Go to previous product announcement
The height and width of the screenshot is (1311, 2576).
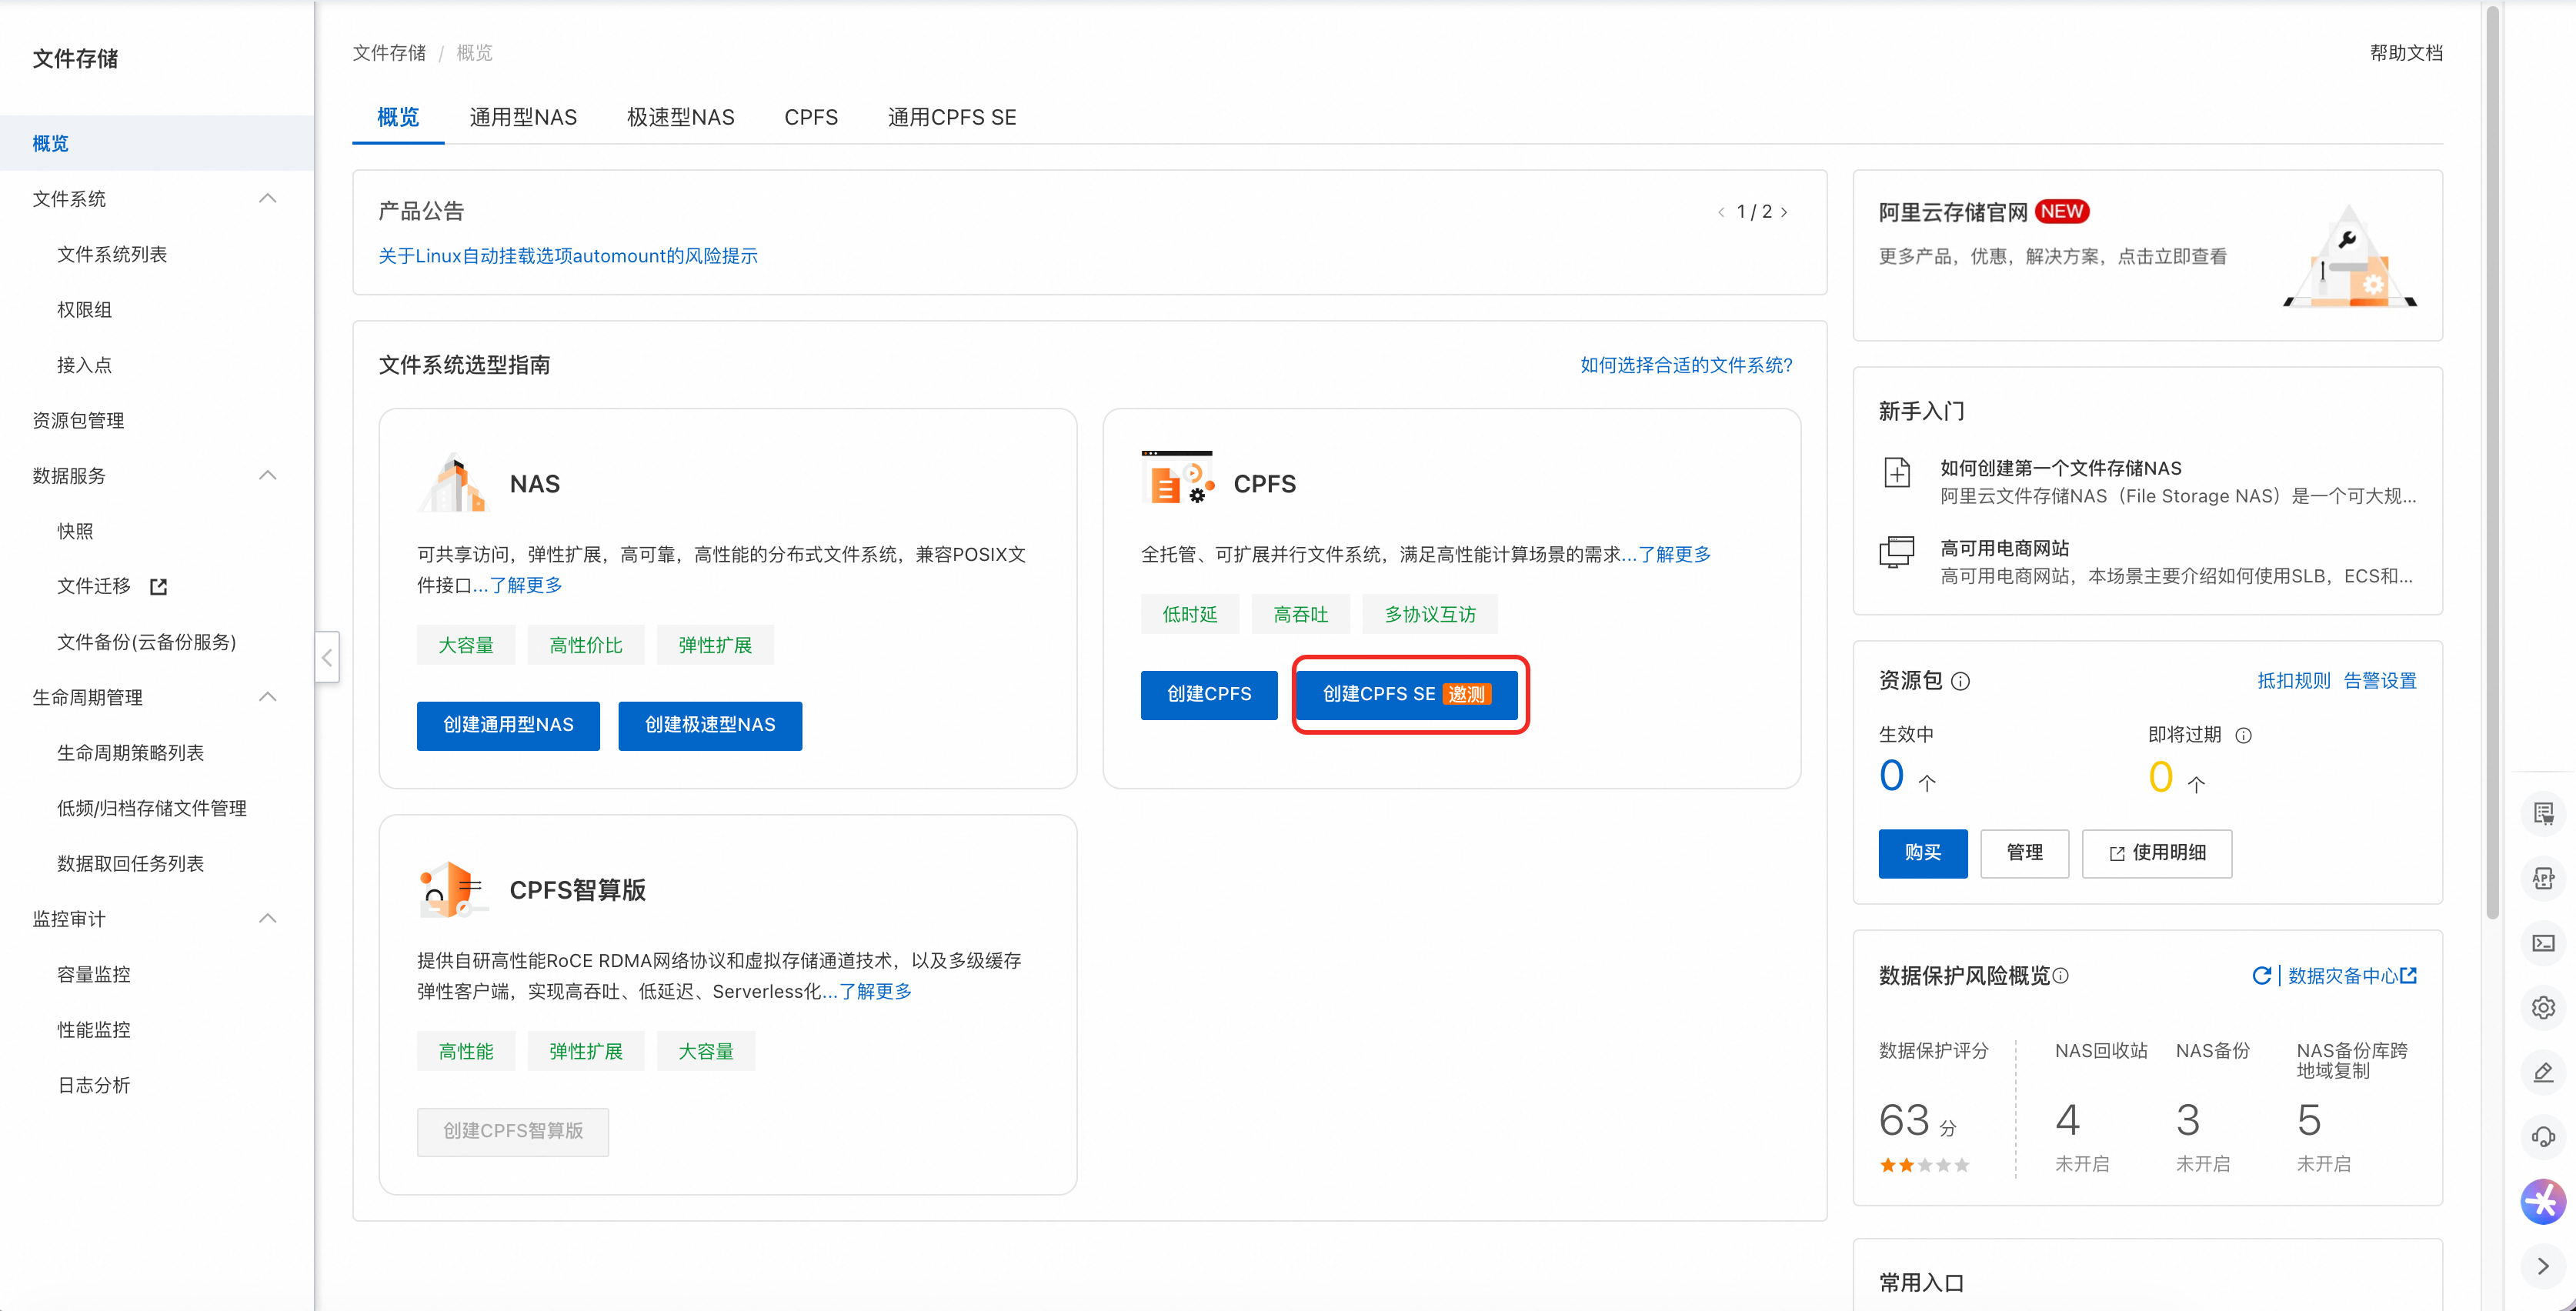pyautogui.click(x=1721, y=212)
